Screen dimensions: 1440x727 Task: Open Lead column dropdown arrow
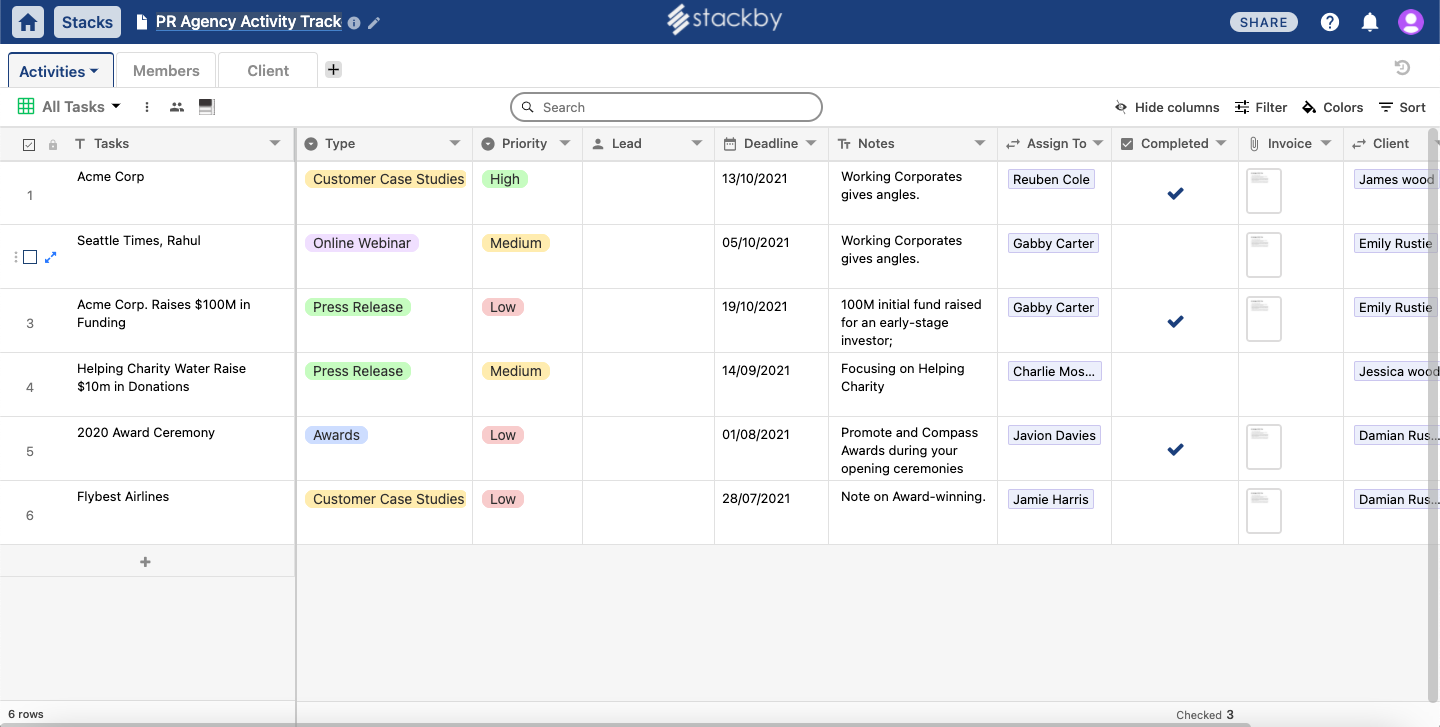697,144
